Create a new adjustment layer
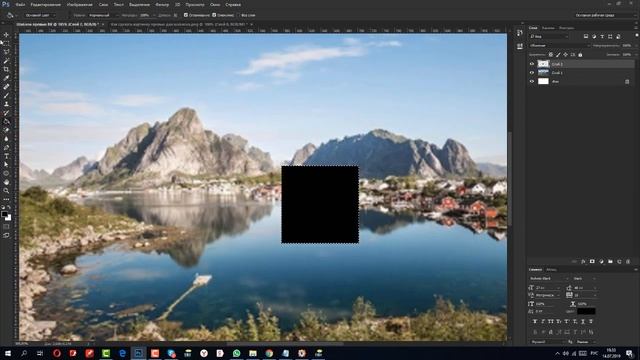640x360 pixels. point(601,261)
